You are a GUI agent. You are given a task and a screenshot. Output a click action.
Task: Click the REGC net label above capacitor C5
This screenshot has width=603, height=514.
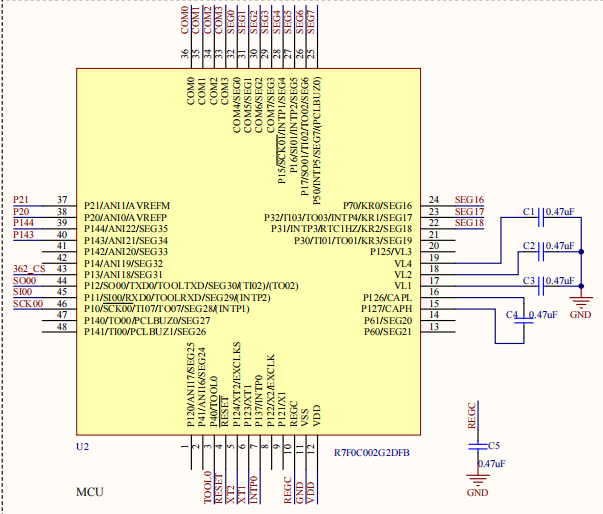coord(472,415)
